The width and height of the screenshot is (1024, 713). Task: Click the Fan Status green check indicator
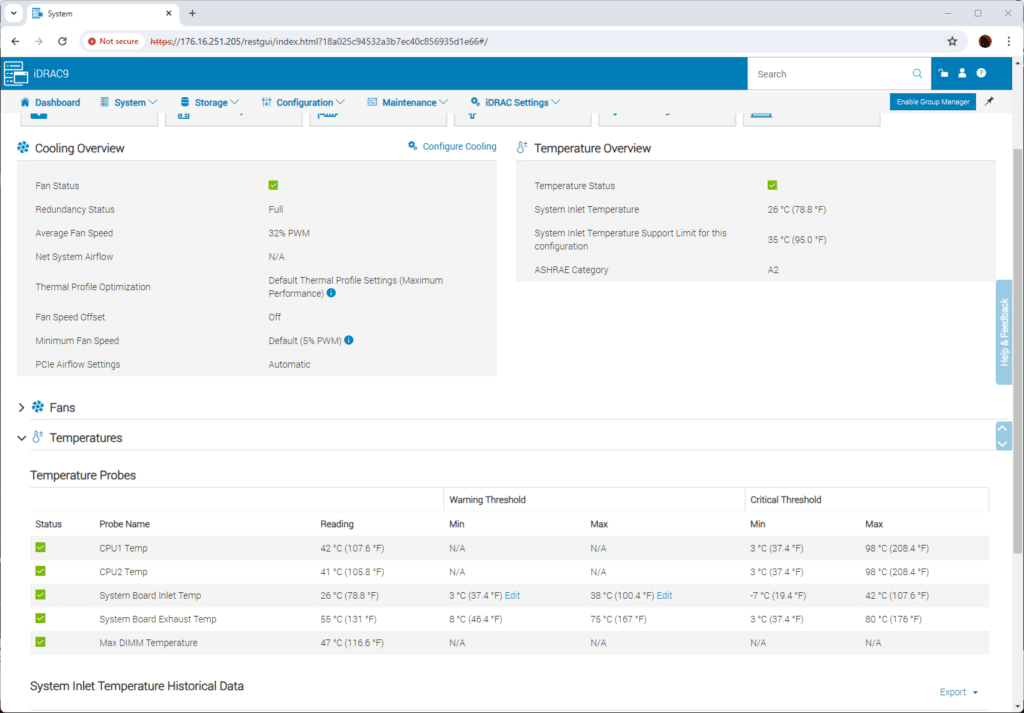[273, 185]
